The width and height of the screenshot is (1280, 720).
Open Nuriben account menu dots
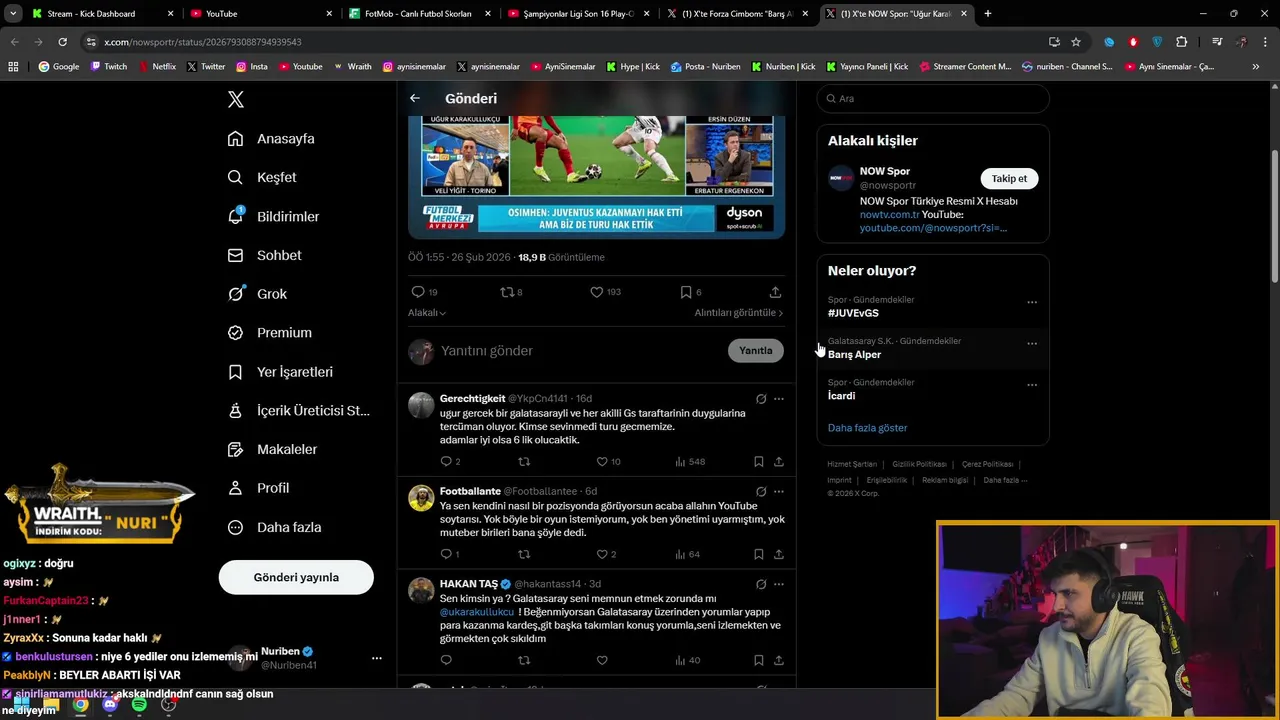pyautogui.click(x=376, y=658)
